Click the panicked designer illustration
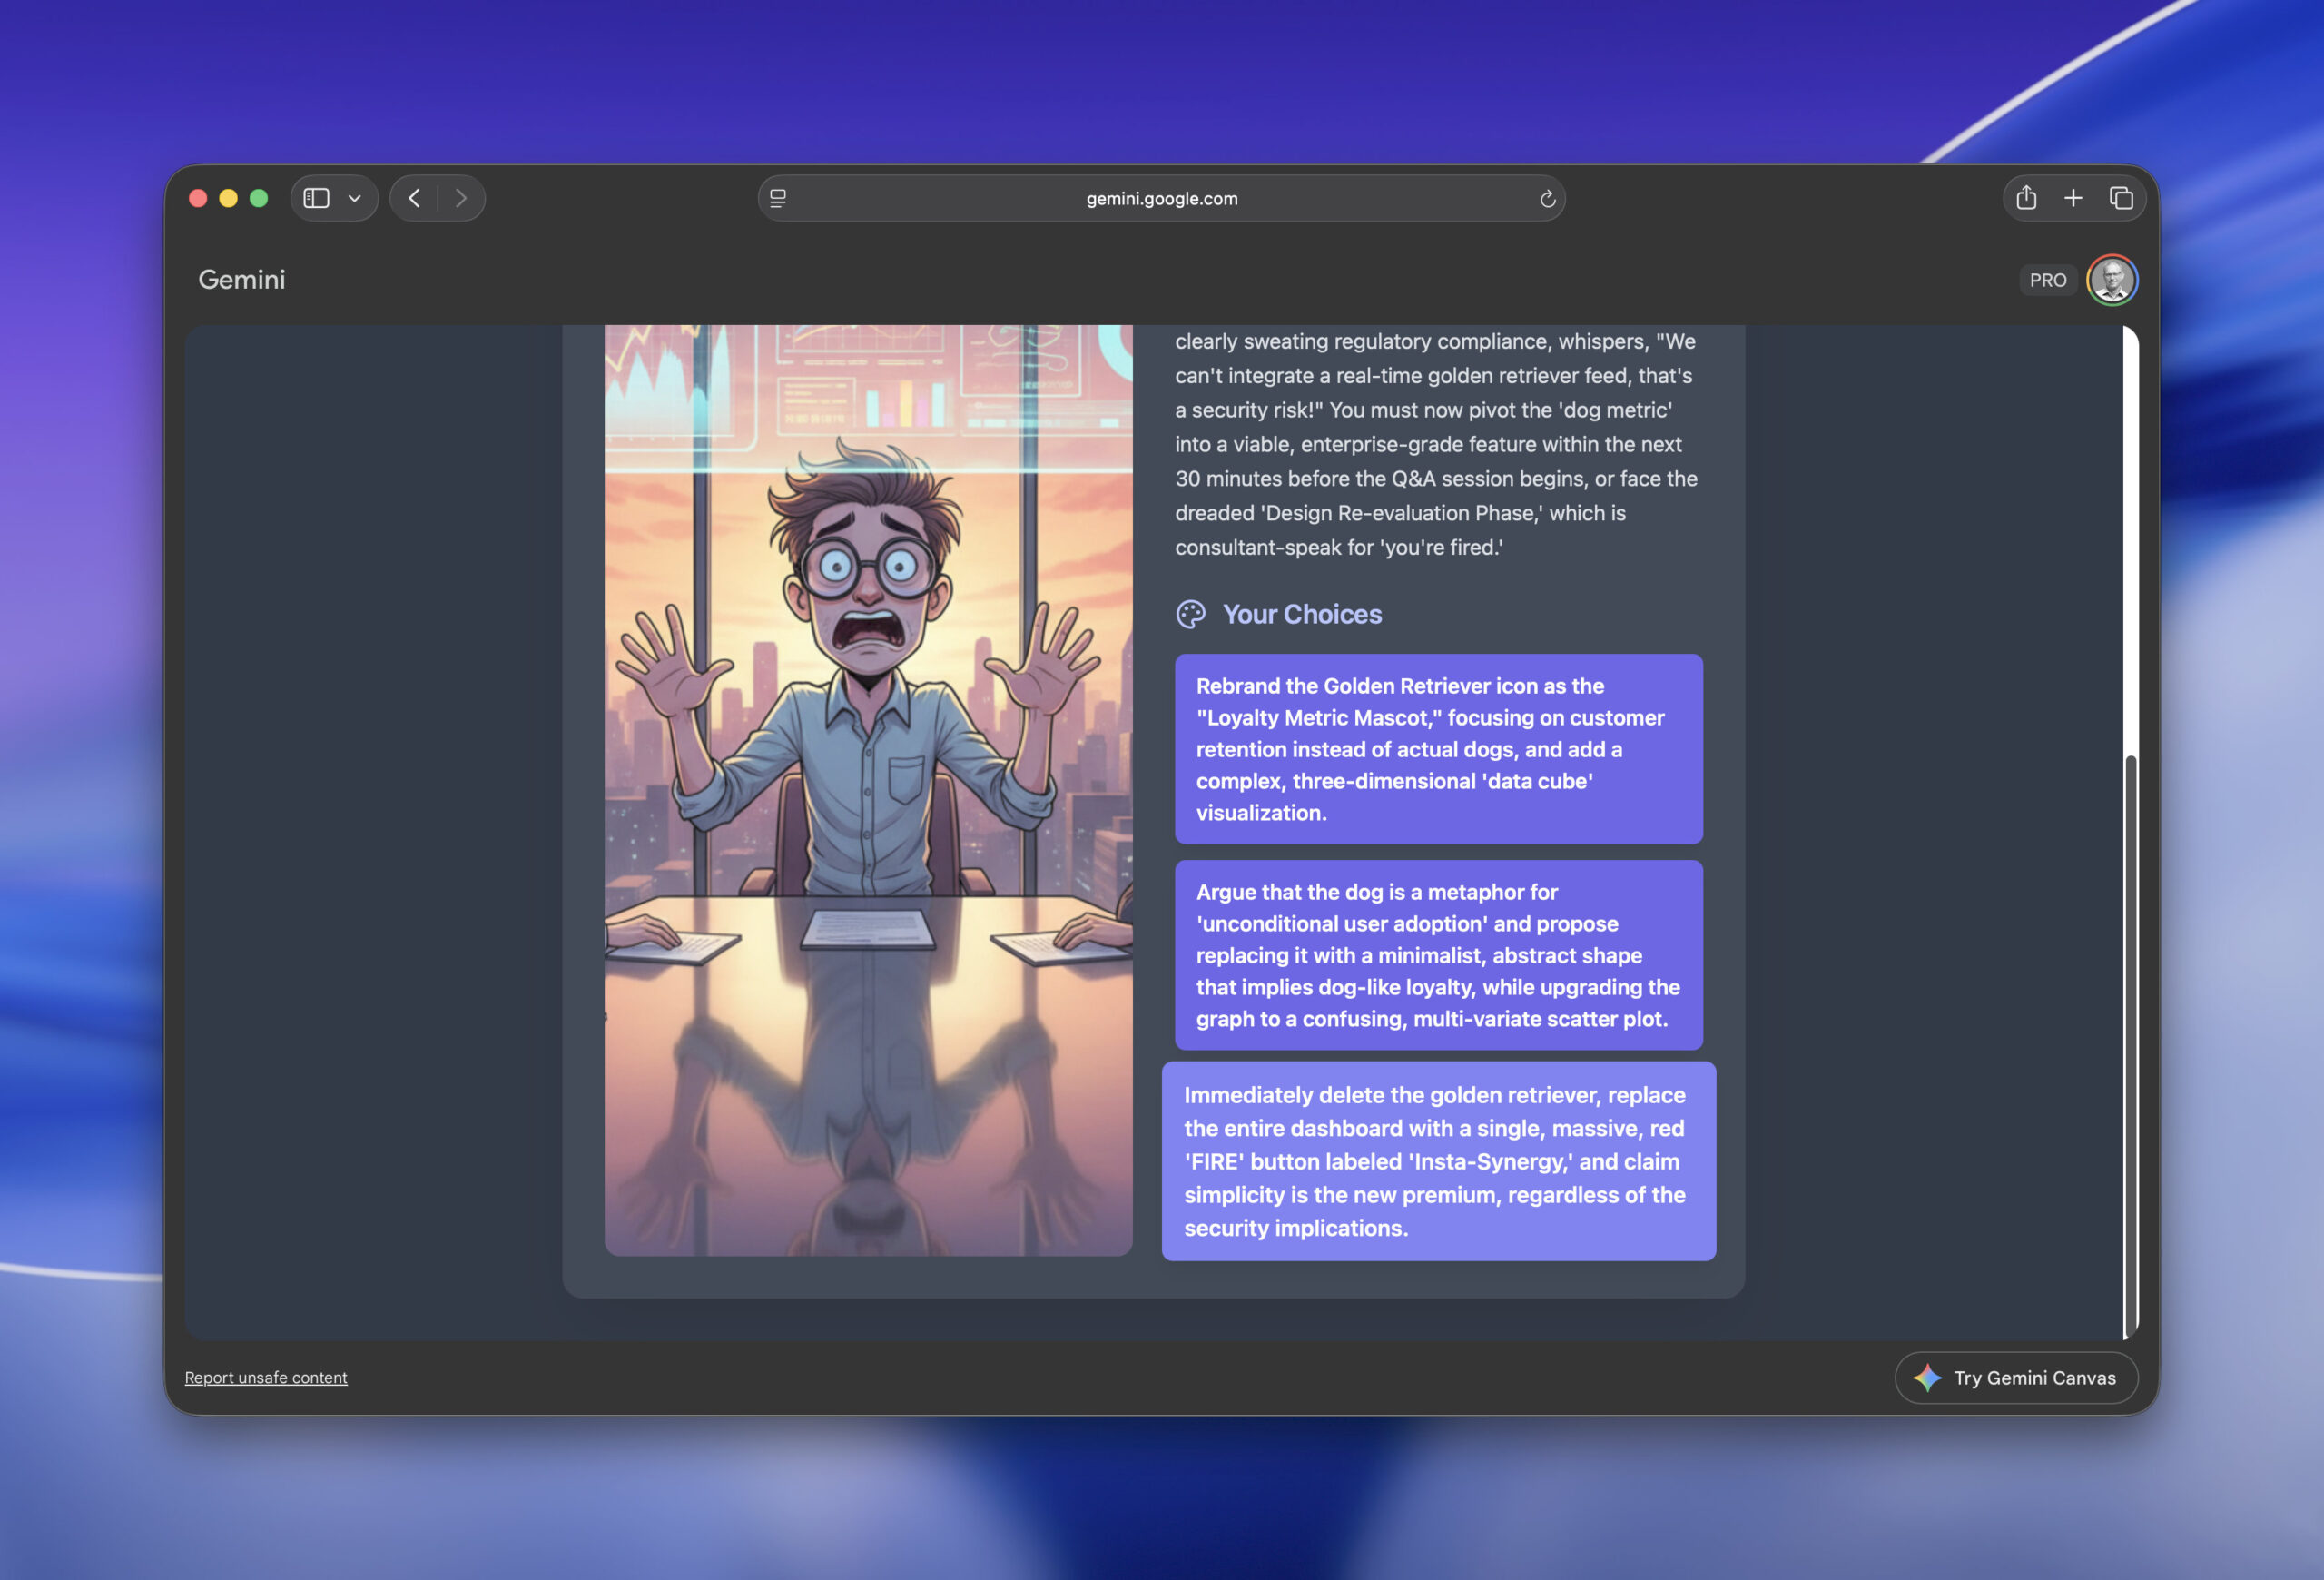 (x=868, y=789)
